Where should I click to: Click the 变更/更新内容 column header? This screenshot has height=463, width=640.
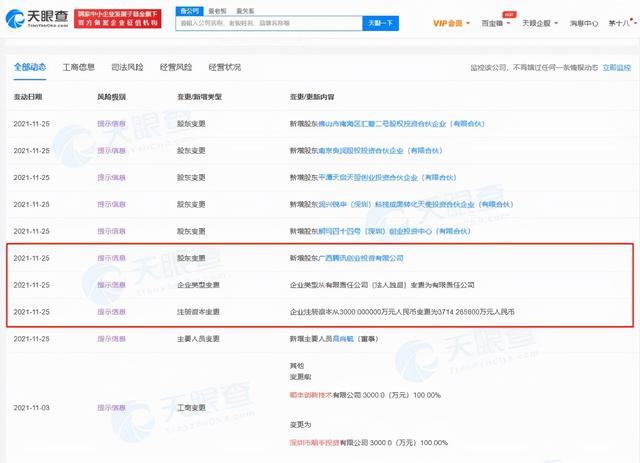pos(312,97)
